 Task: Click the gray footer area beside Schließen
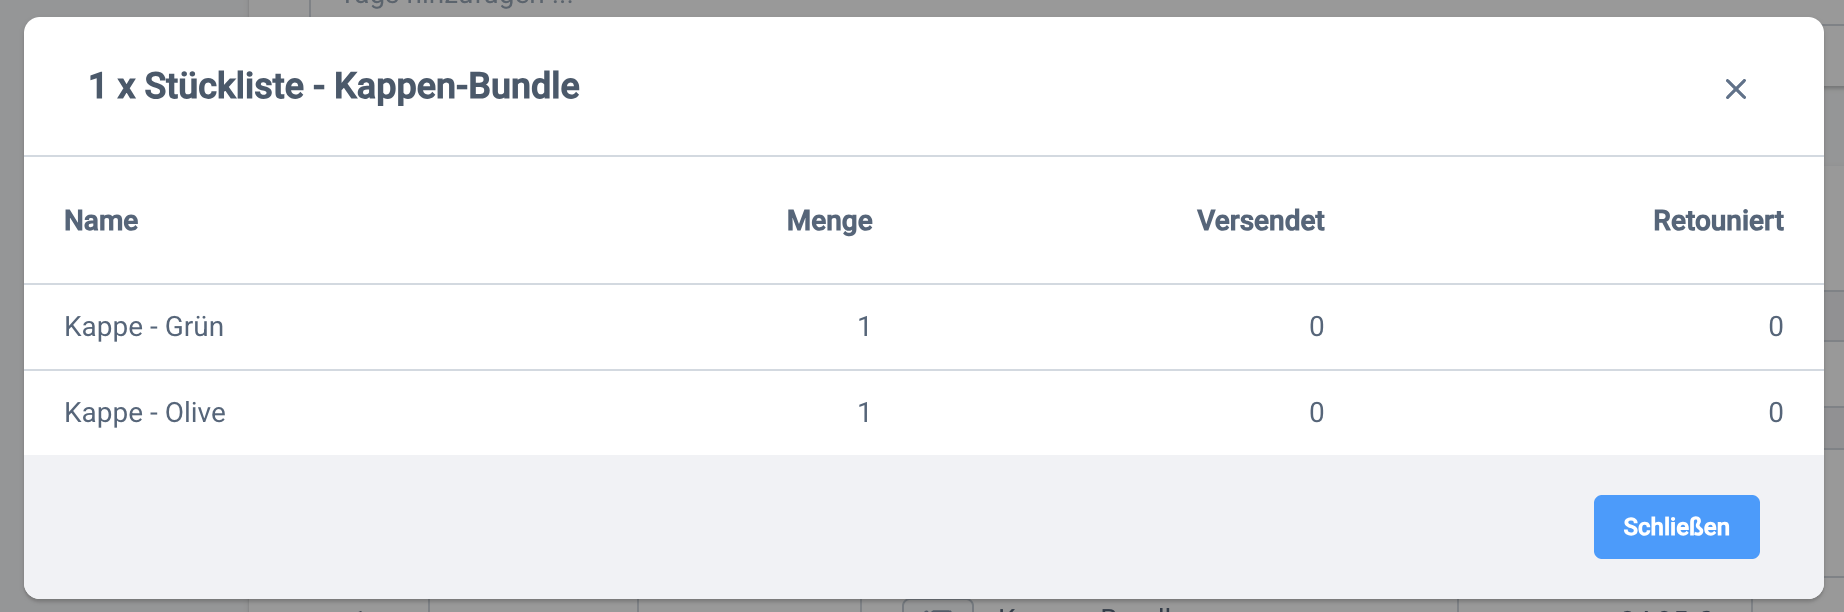(800, 527)
